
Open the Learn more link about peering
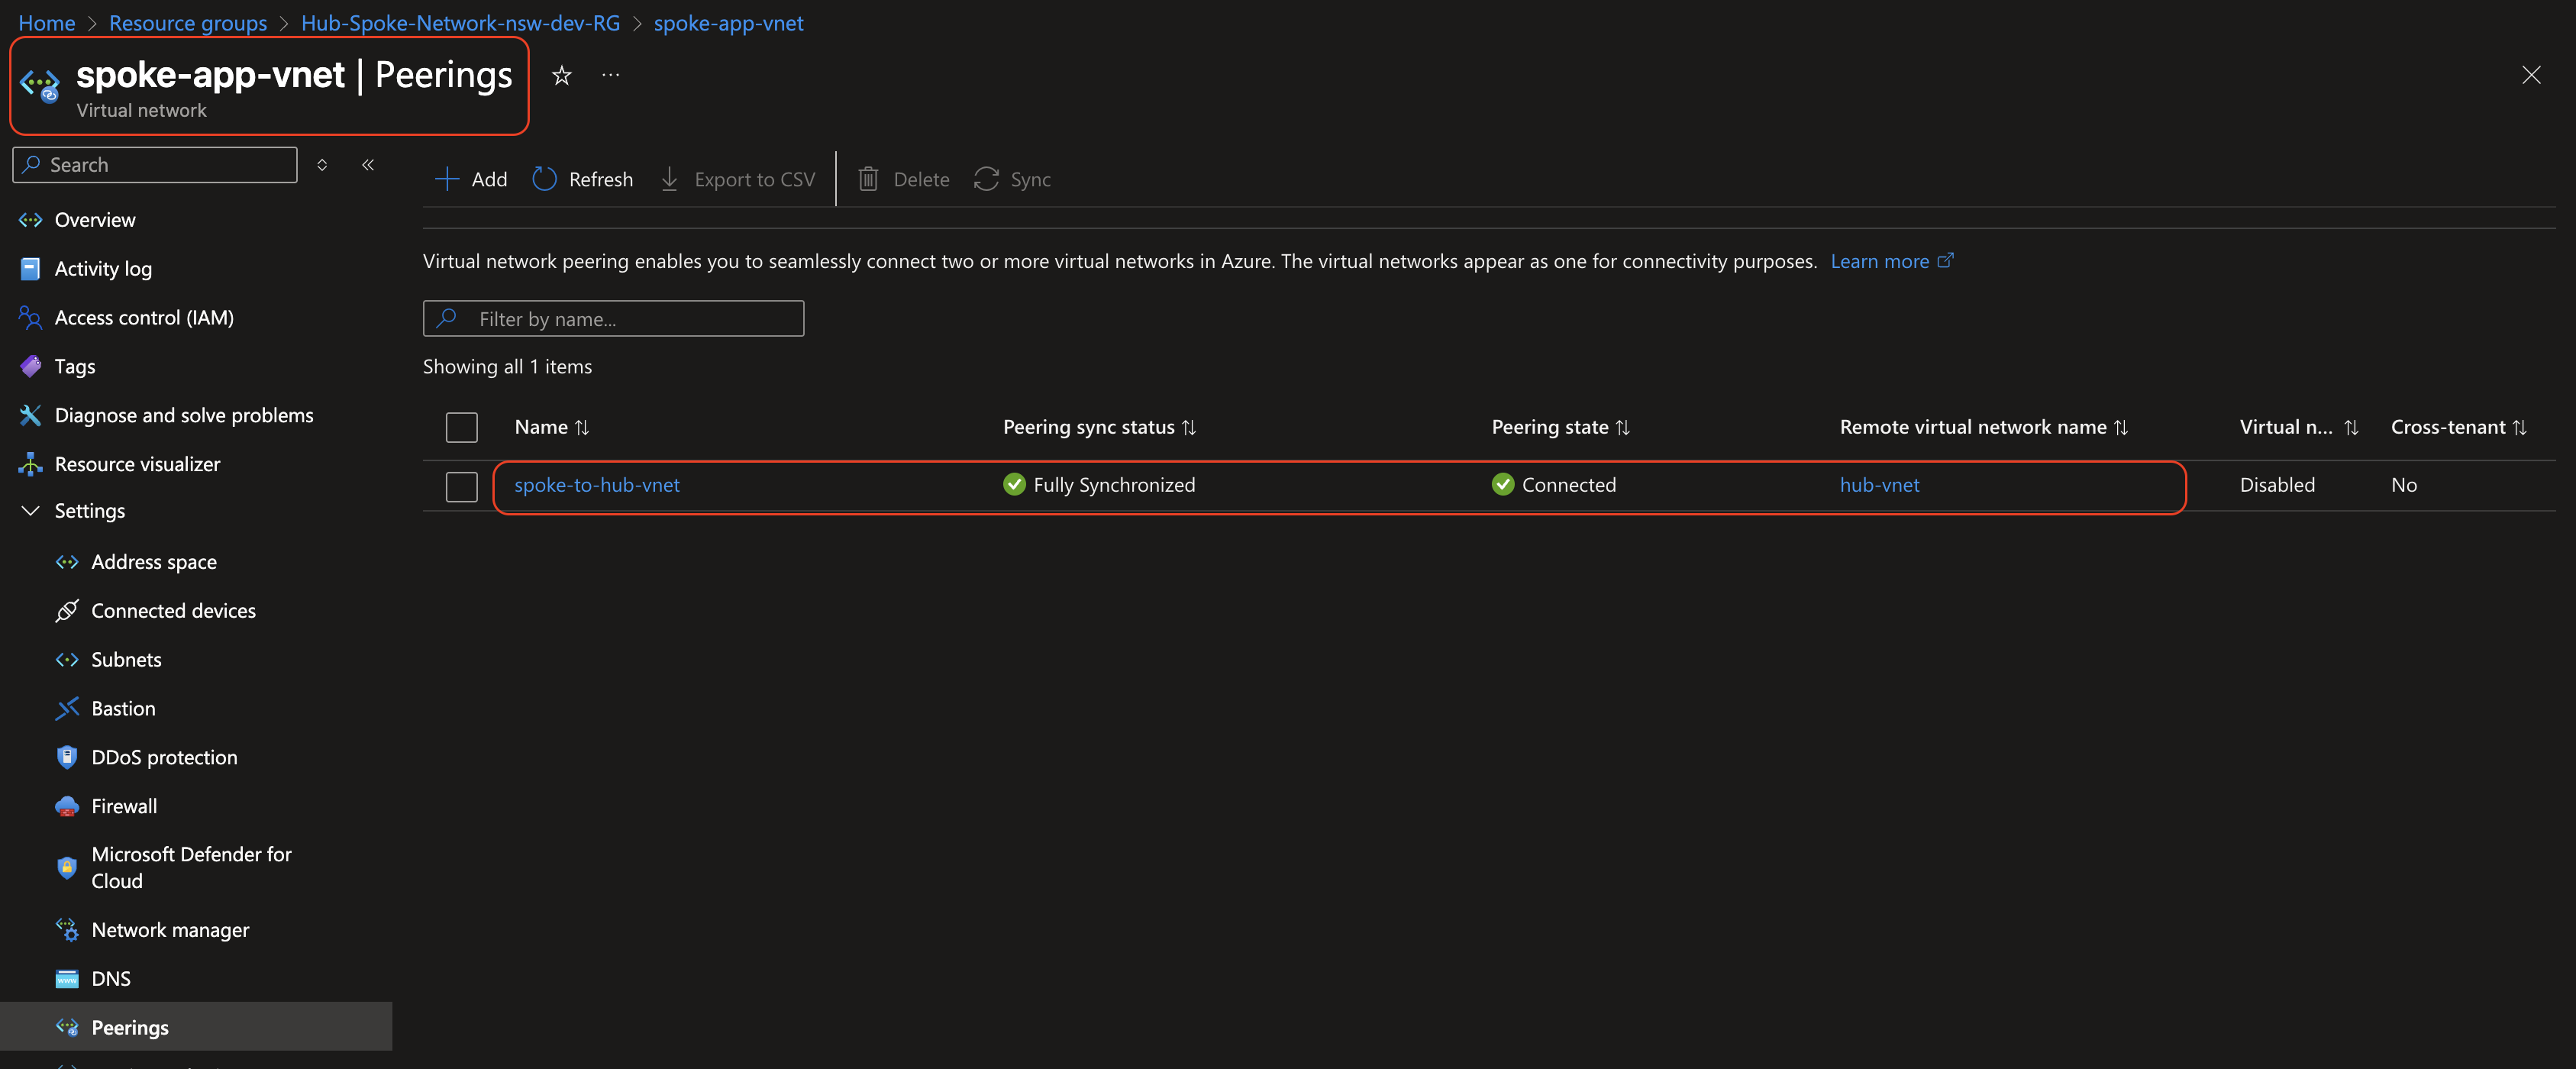click(x=1882, y=260)
